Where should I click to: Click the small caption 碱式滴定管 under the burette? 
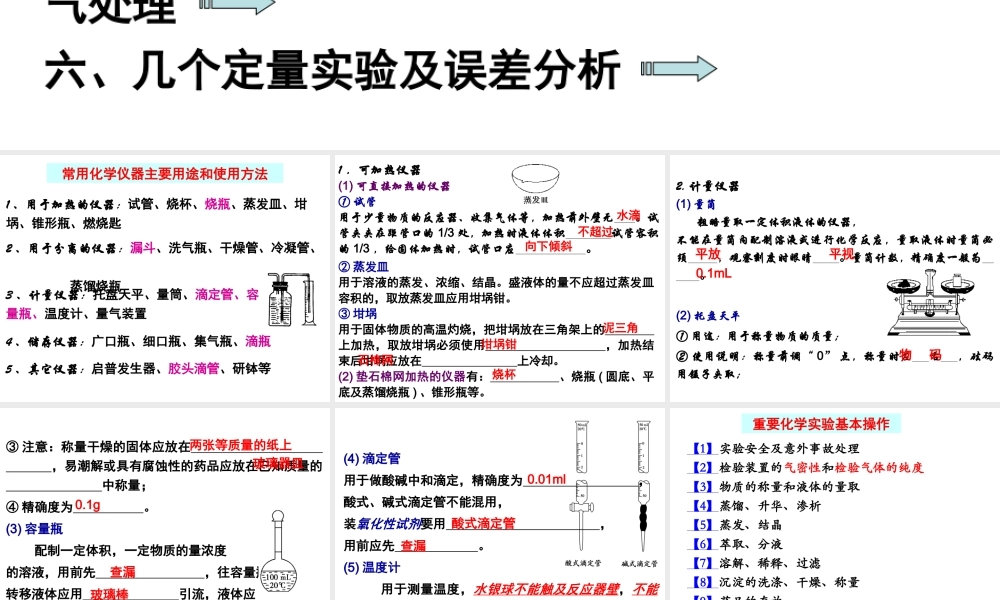(640, 564)
